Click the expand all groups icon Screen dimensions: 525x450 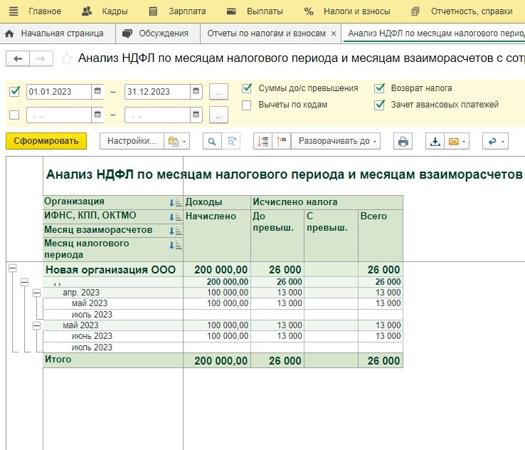(263, 141)
